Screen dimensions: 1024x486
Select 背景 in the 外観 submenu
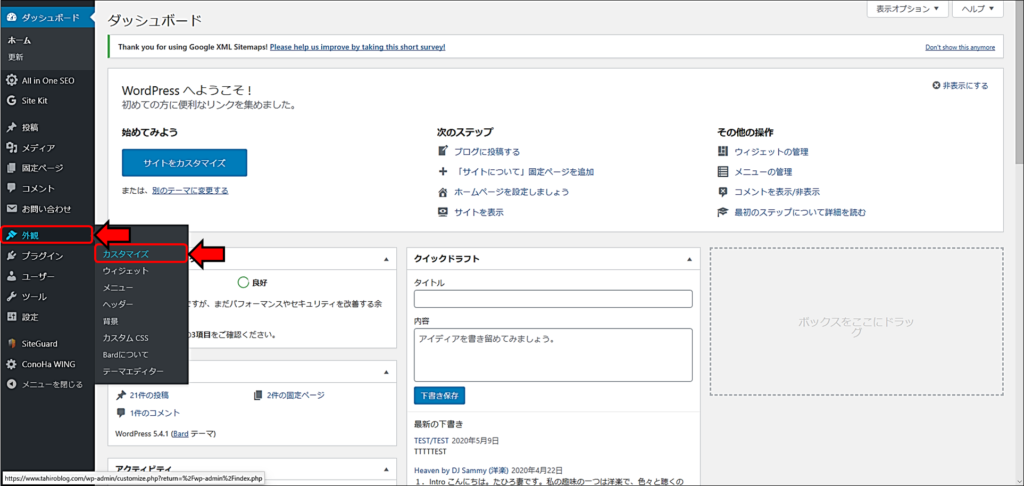(110, 321)
